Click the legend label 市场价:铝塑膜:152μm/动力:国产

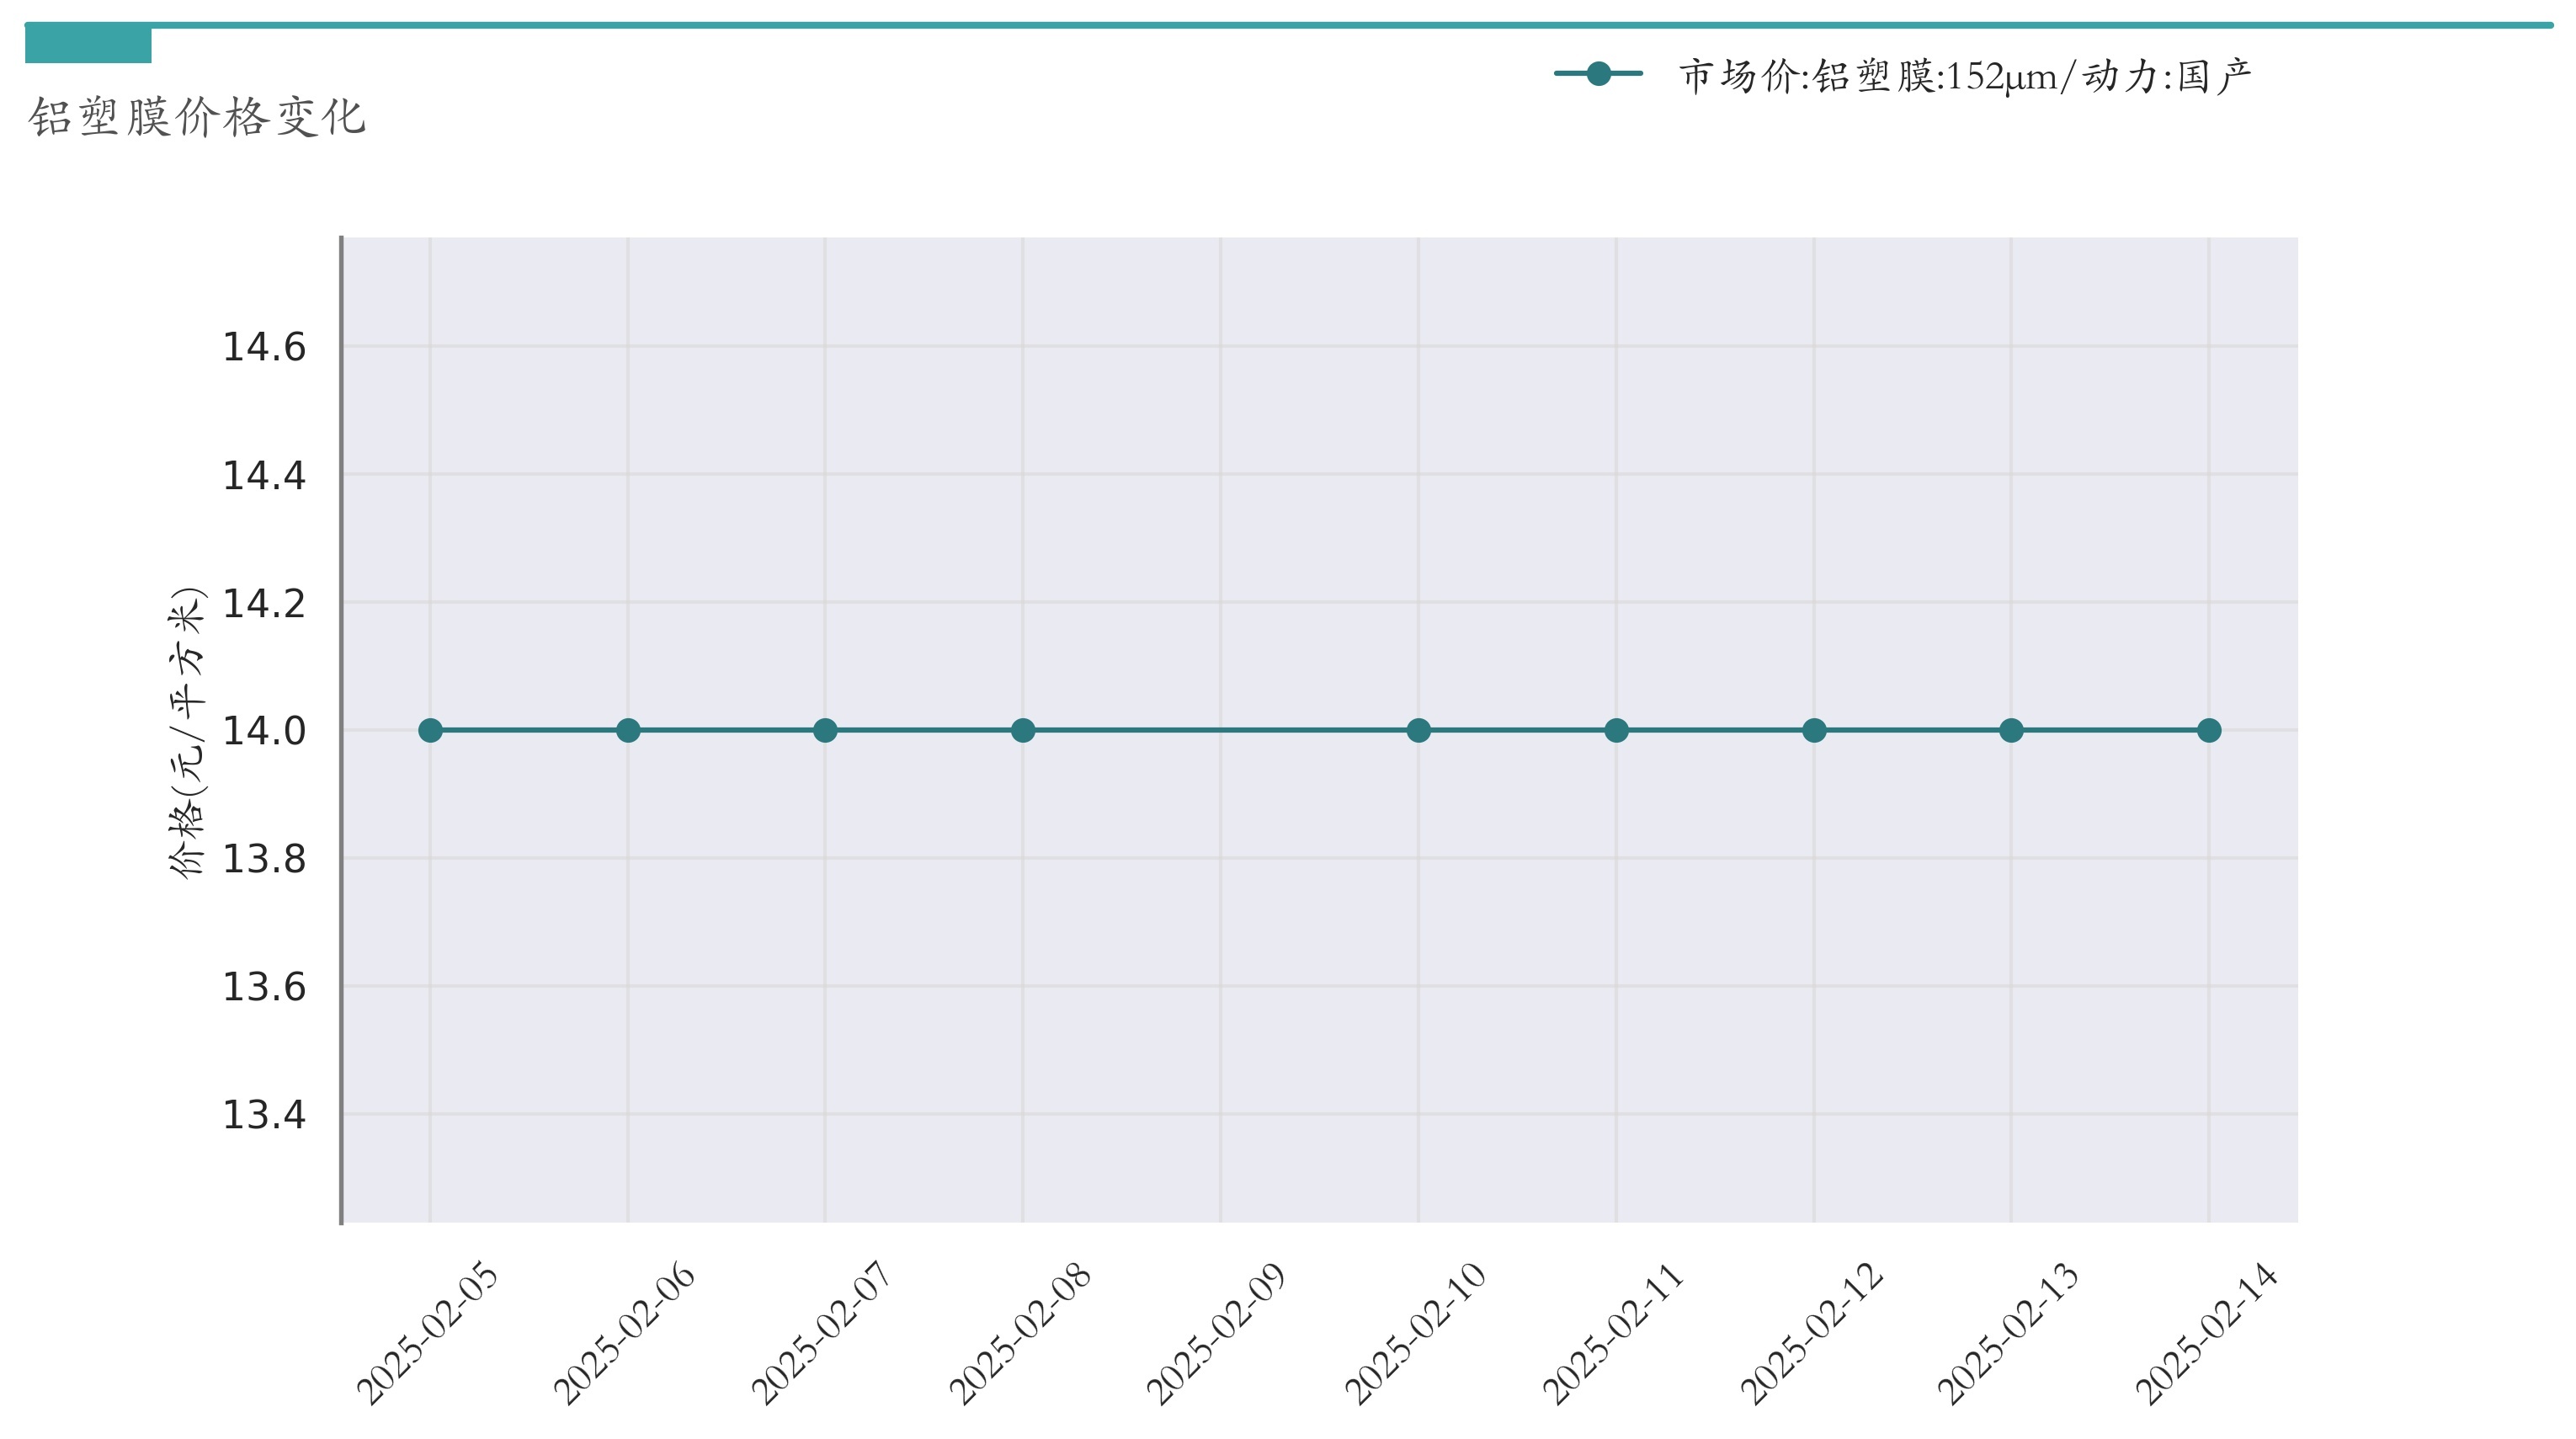tap(1965, 76)
